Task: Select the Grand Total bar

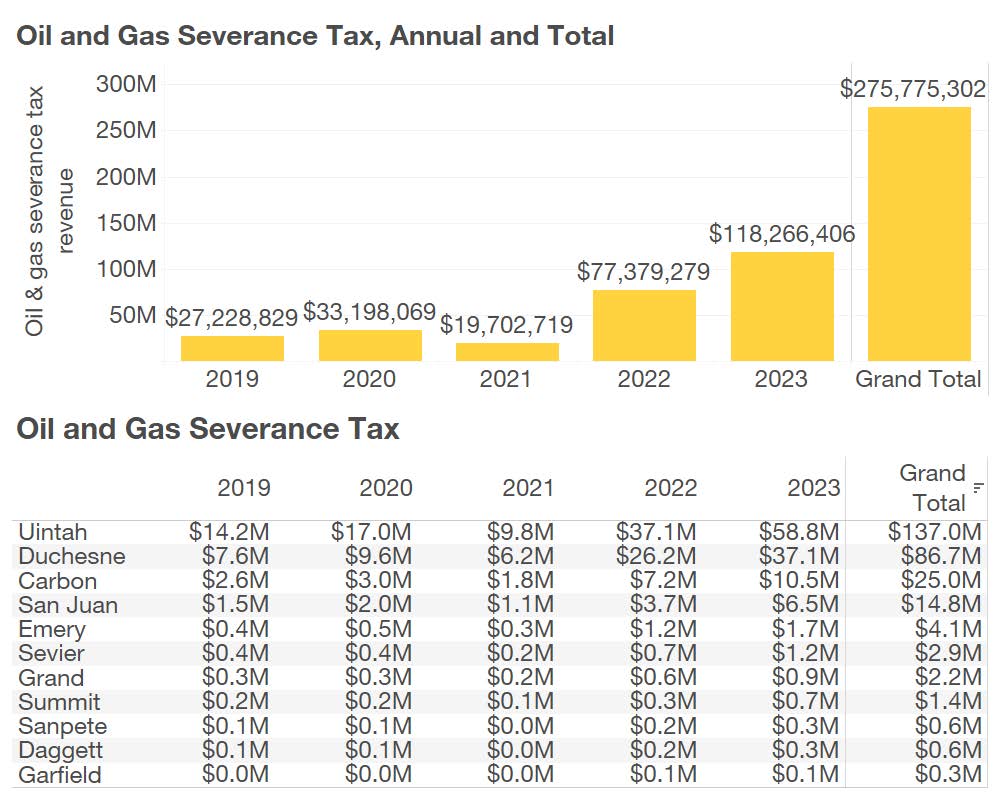Action: coord(919,233)
